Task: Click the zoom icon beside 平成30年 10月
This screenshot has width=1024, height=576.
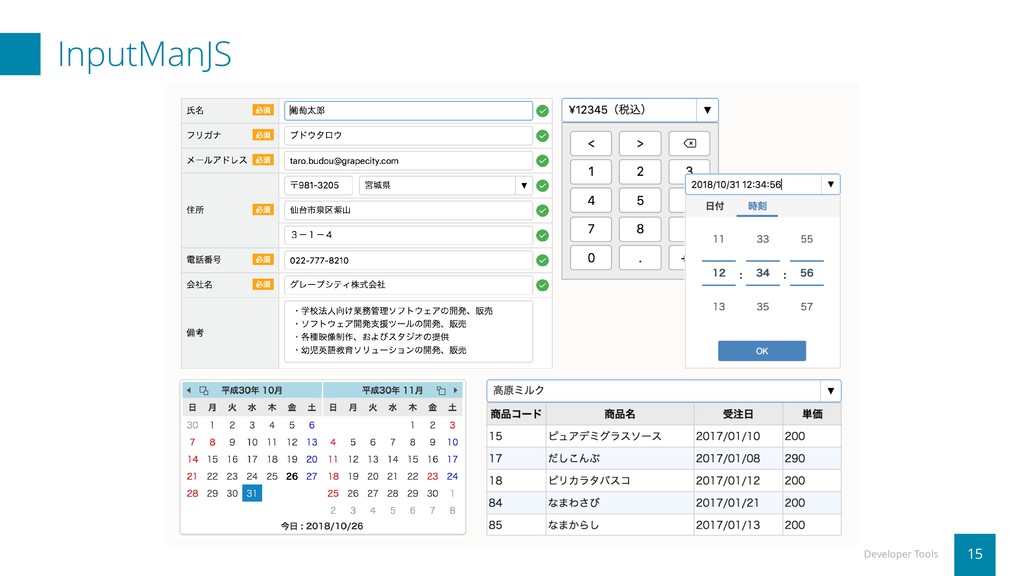Action: [x=204, y=391]
